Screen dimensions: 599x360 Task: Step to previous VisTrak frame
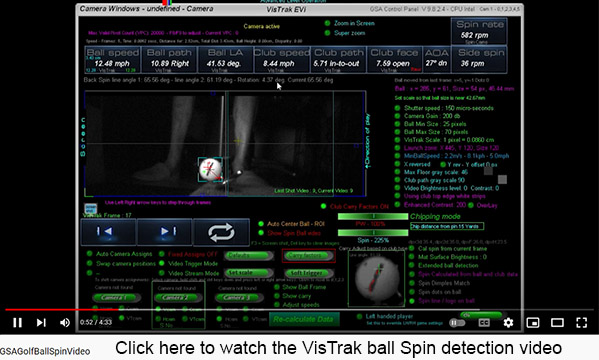tap(108, 232)
